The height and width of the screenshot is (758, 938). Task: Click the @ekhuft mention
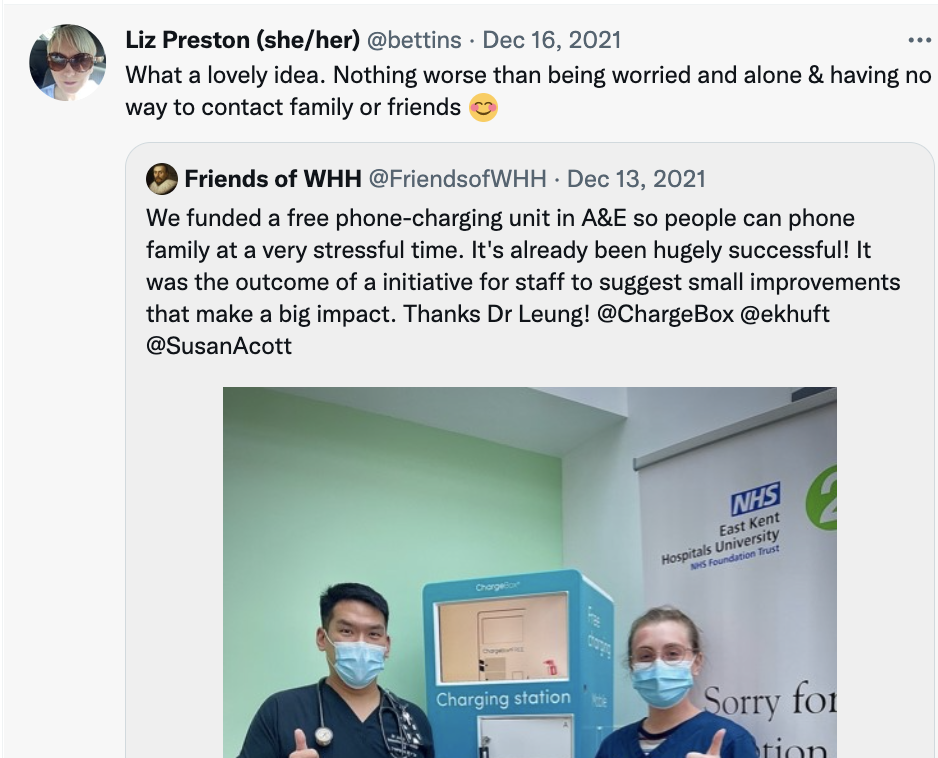point(785,313)
